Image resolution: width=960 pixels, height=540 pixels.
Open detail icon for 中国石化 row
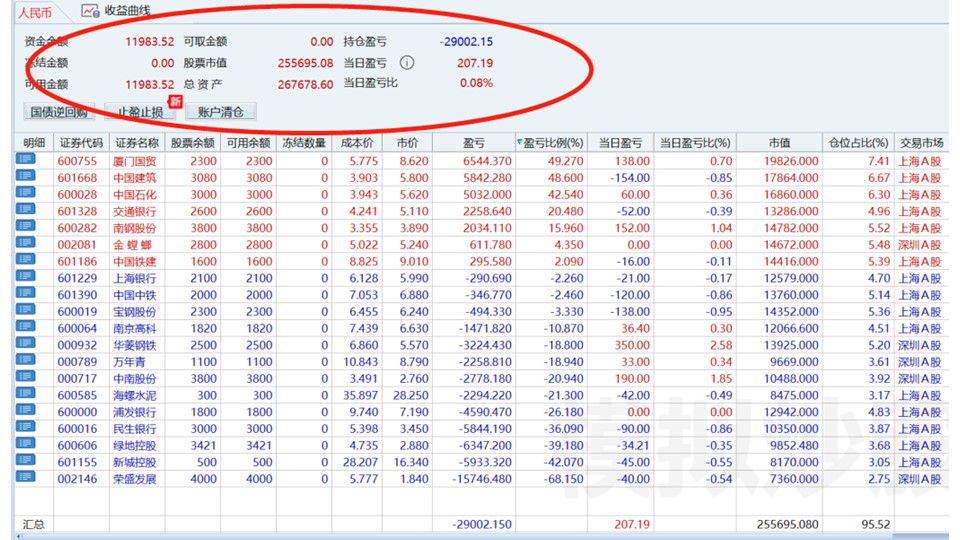tap(26, 193)
